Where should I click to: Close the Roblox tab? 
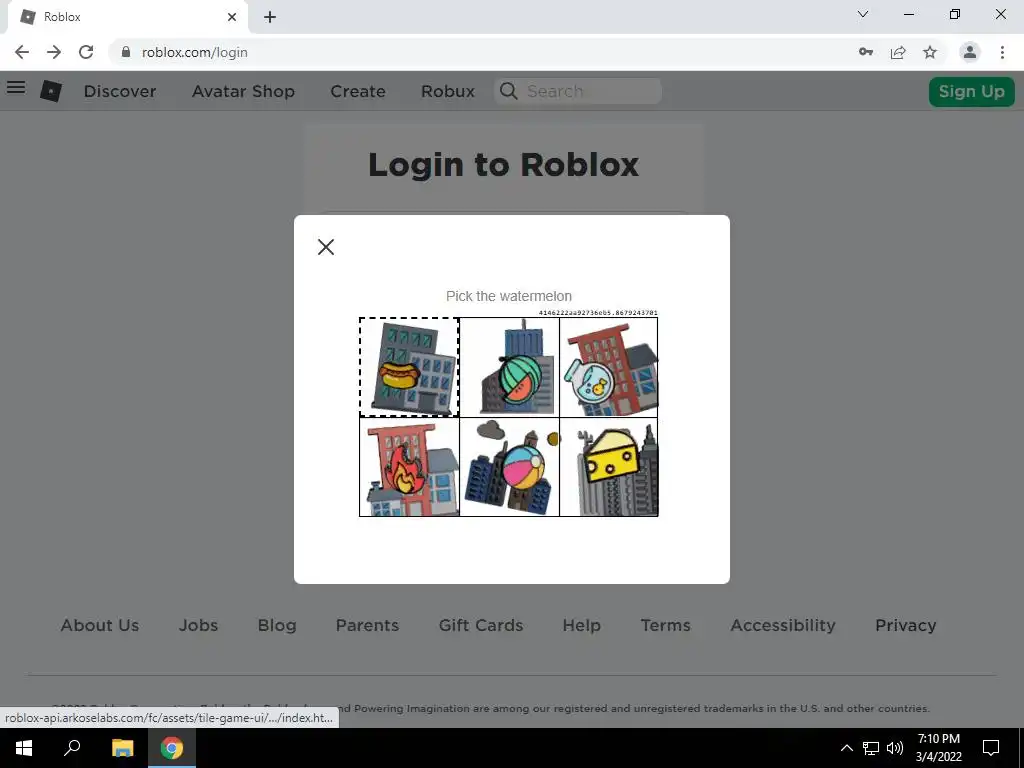[x=232, y=17]
